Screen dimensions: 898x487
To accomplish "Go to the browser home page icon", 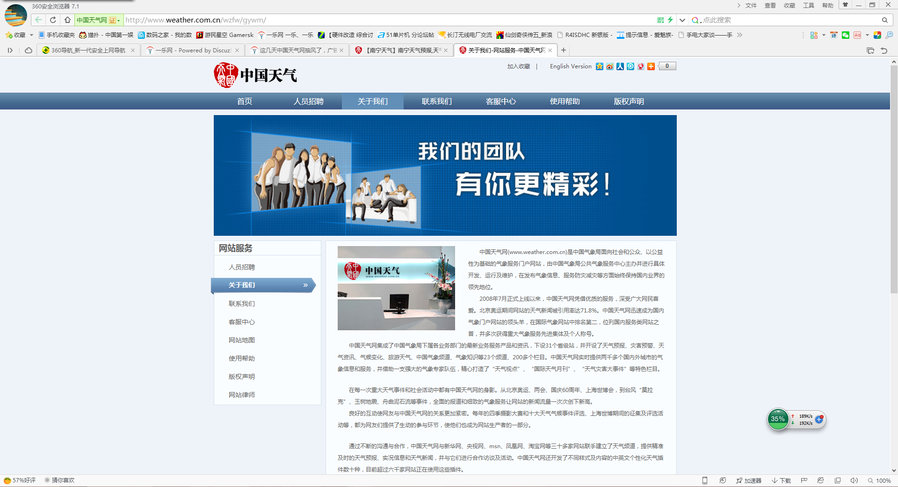I will (x=67, y=20).
